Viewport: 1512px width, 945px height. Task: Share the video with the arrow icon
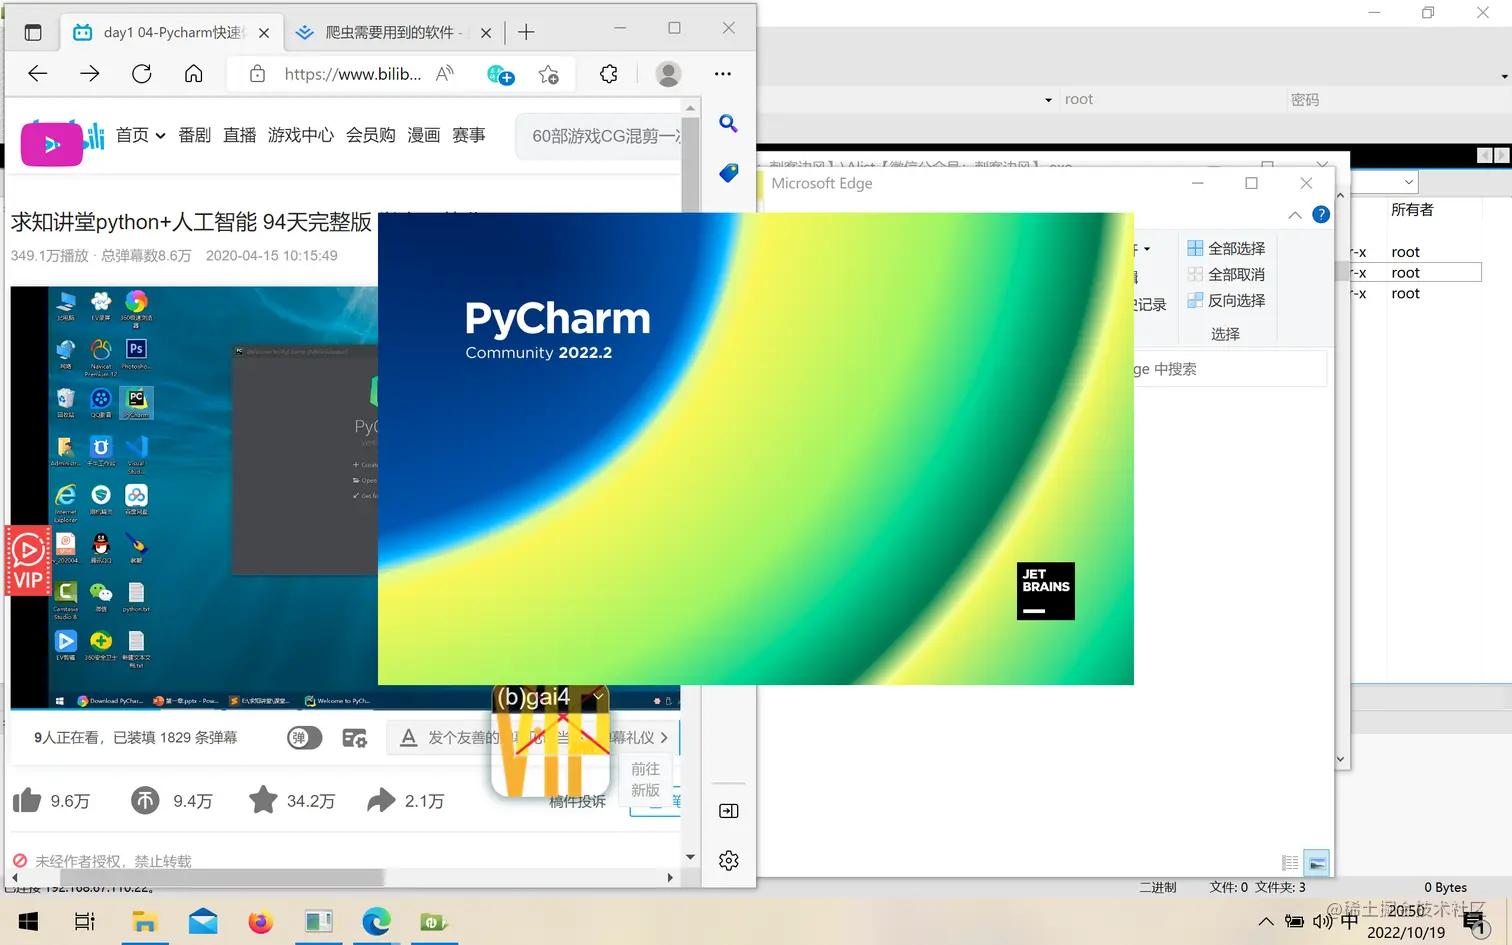click(381, 800)
